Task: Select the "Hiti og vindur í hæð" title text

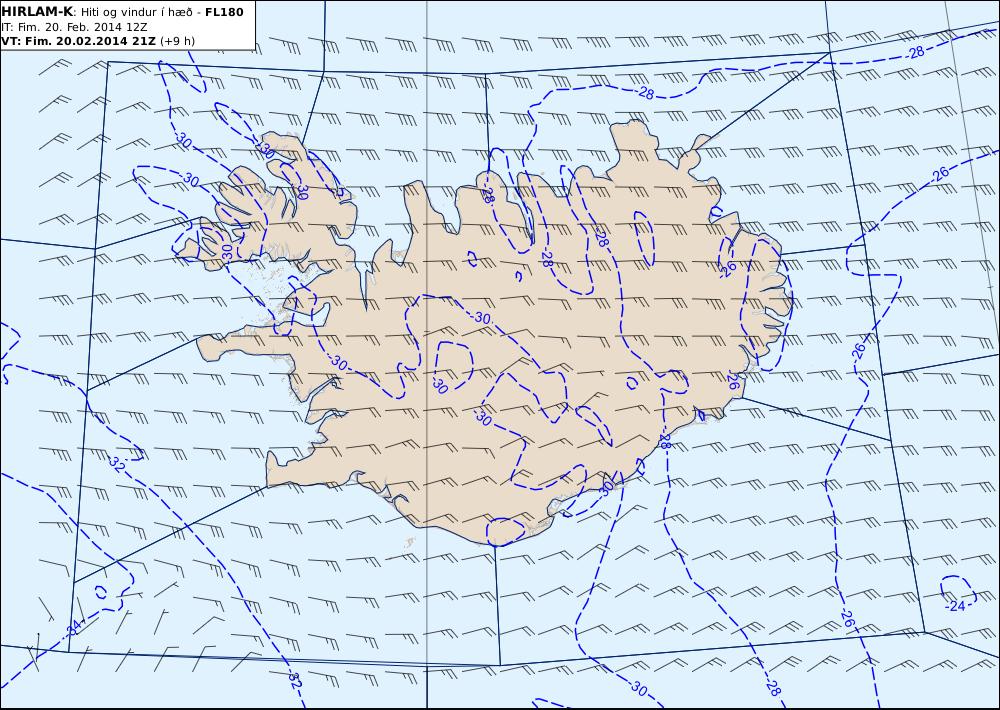Action: pos(136,12)
